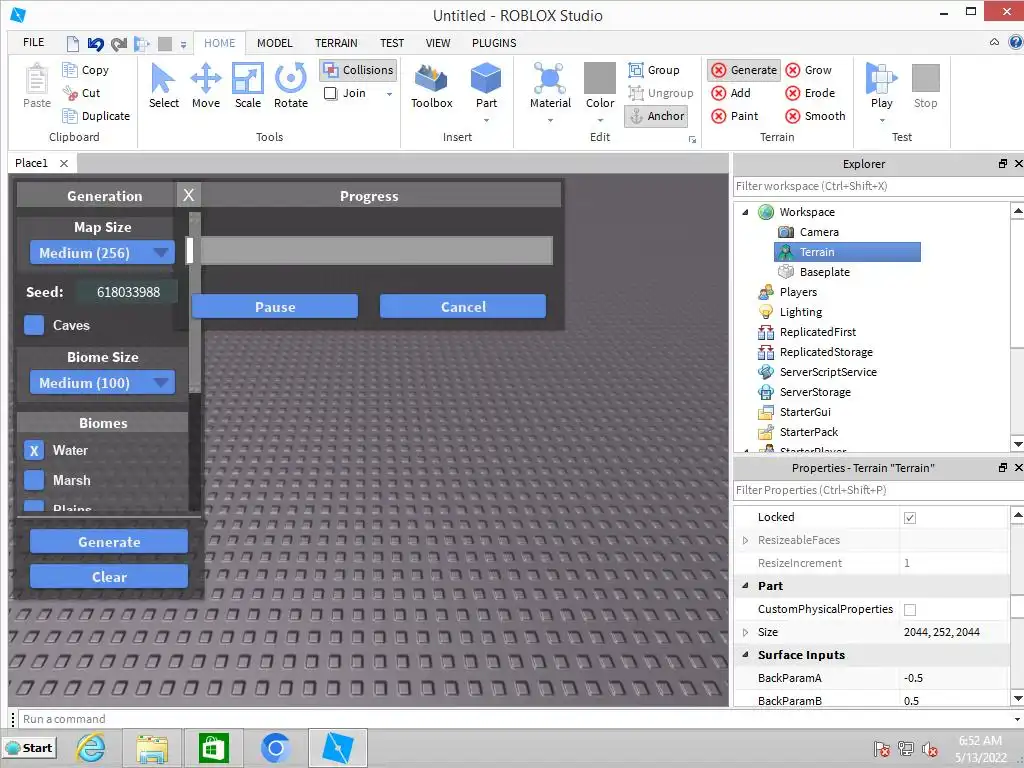Select the terrain Erode tool
Viewport: 1024px width, 768px height.
[x=810, y=93]
